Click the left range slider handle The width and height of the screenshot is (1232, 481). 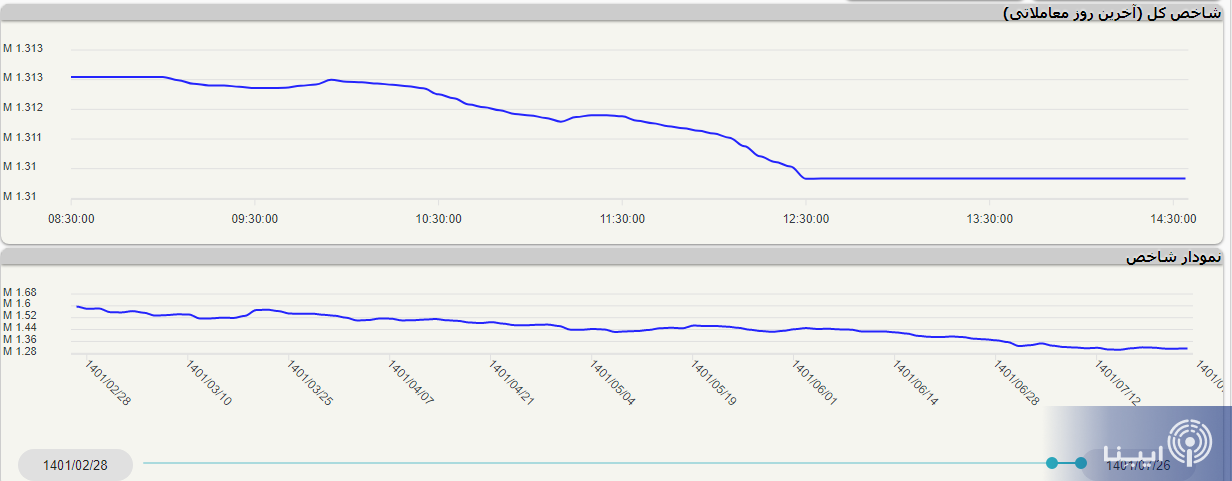1052,463
